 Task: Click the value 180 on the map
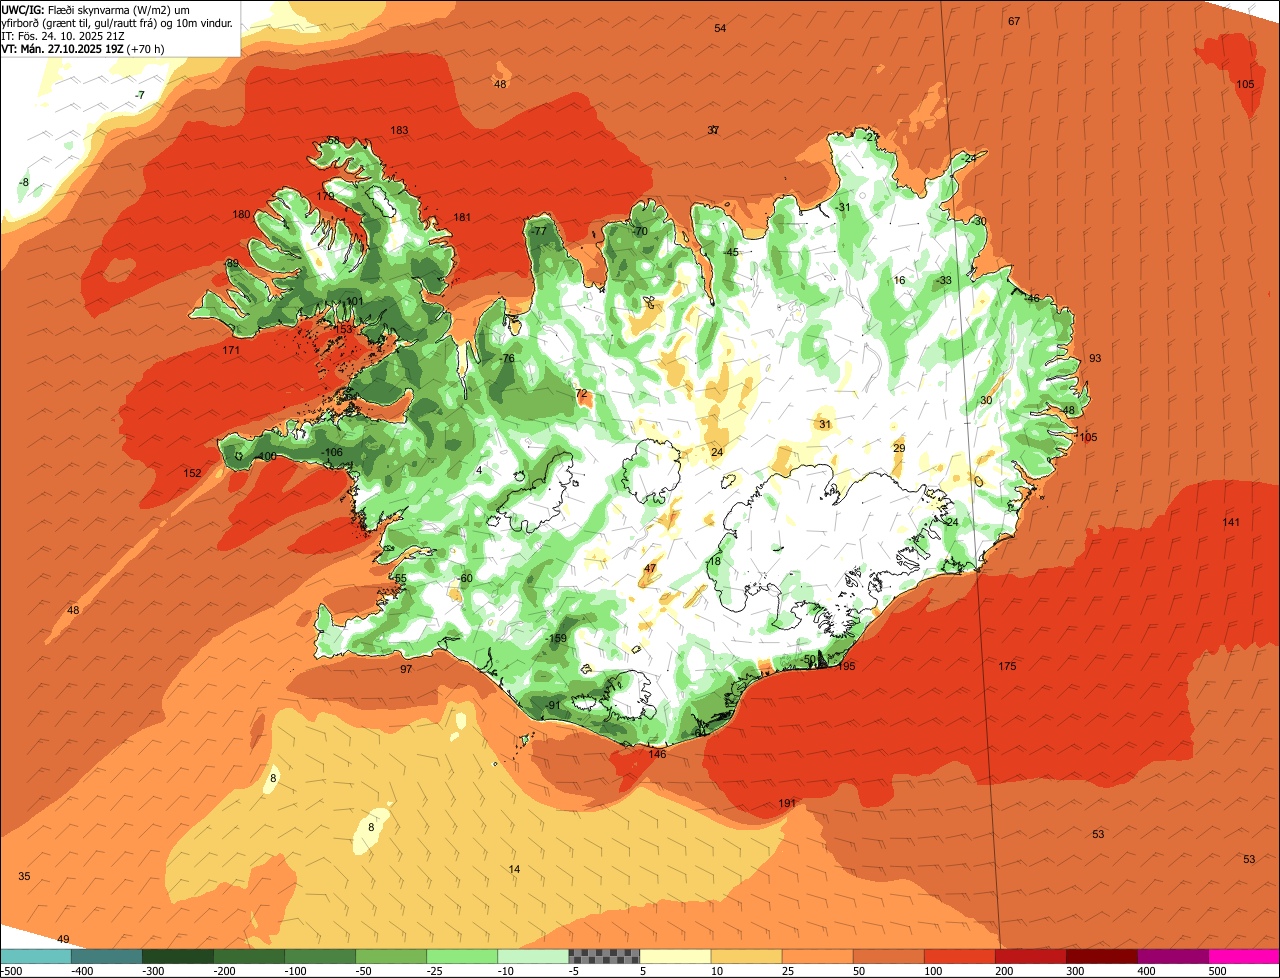(x=241, y=215)
